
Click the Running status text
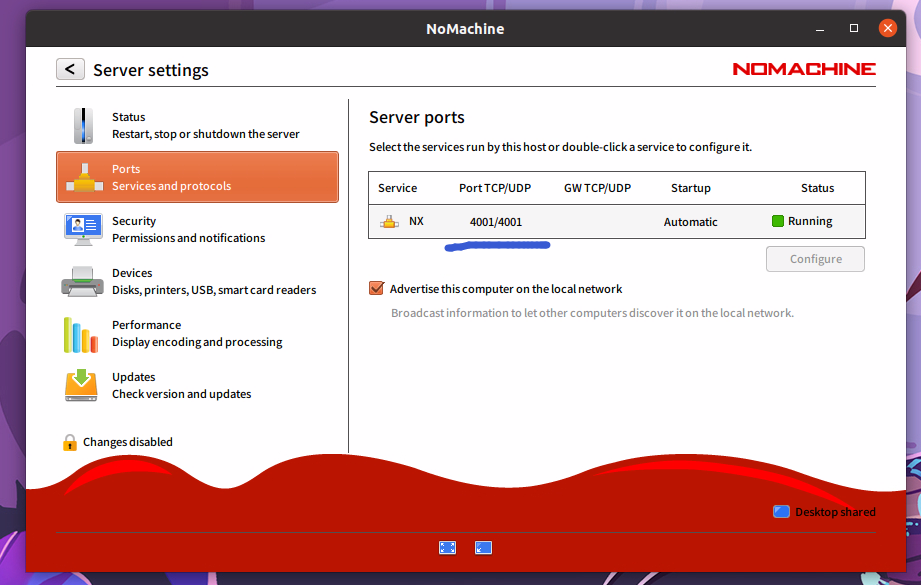[810, 221]
